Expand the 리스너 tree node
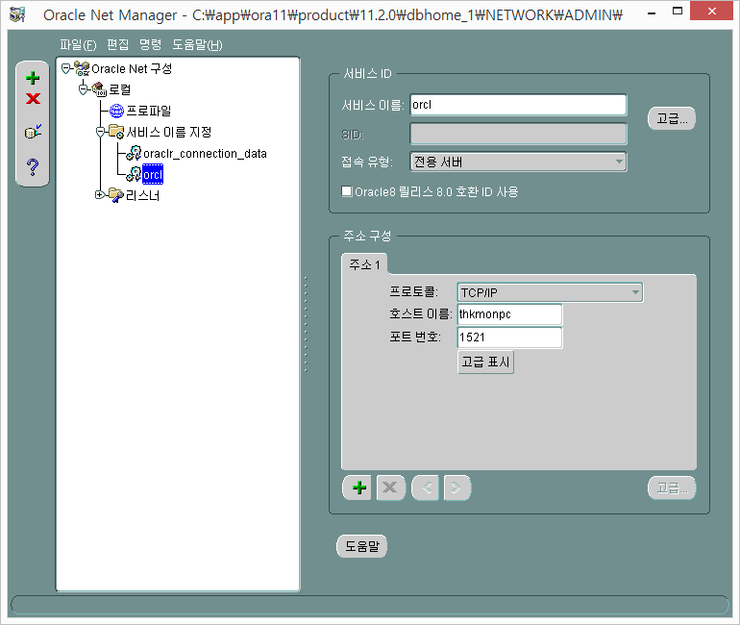Viewport: 740px width, 625px height. [100, 195]
